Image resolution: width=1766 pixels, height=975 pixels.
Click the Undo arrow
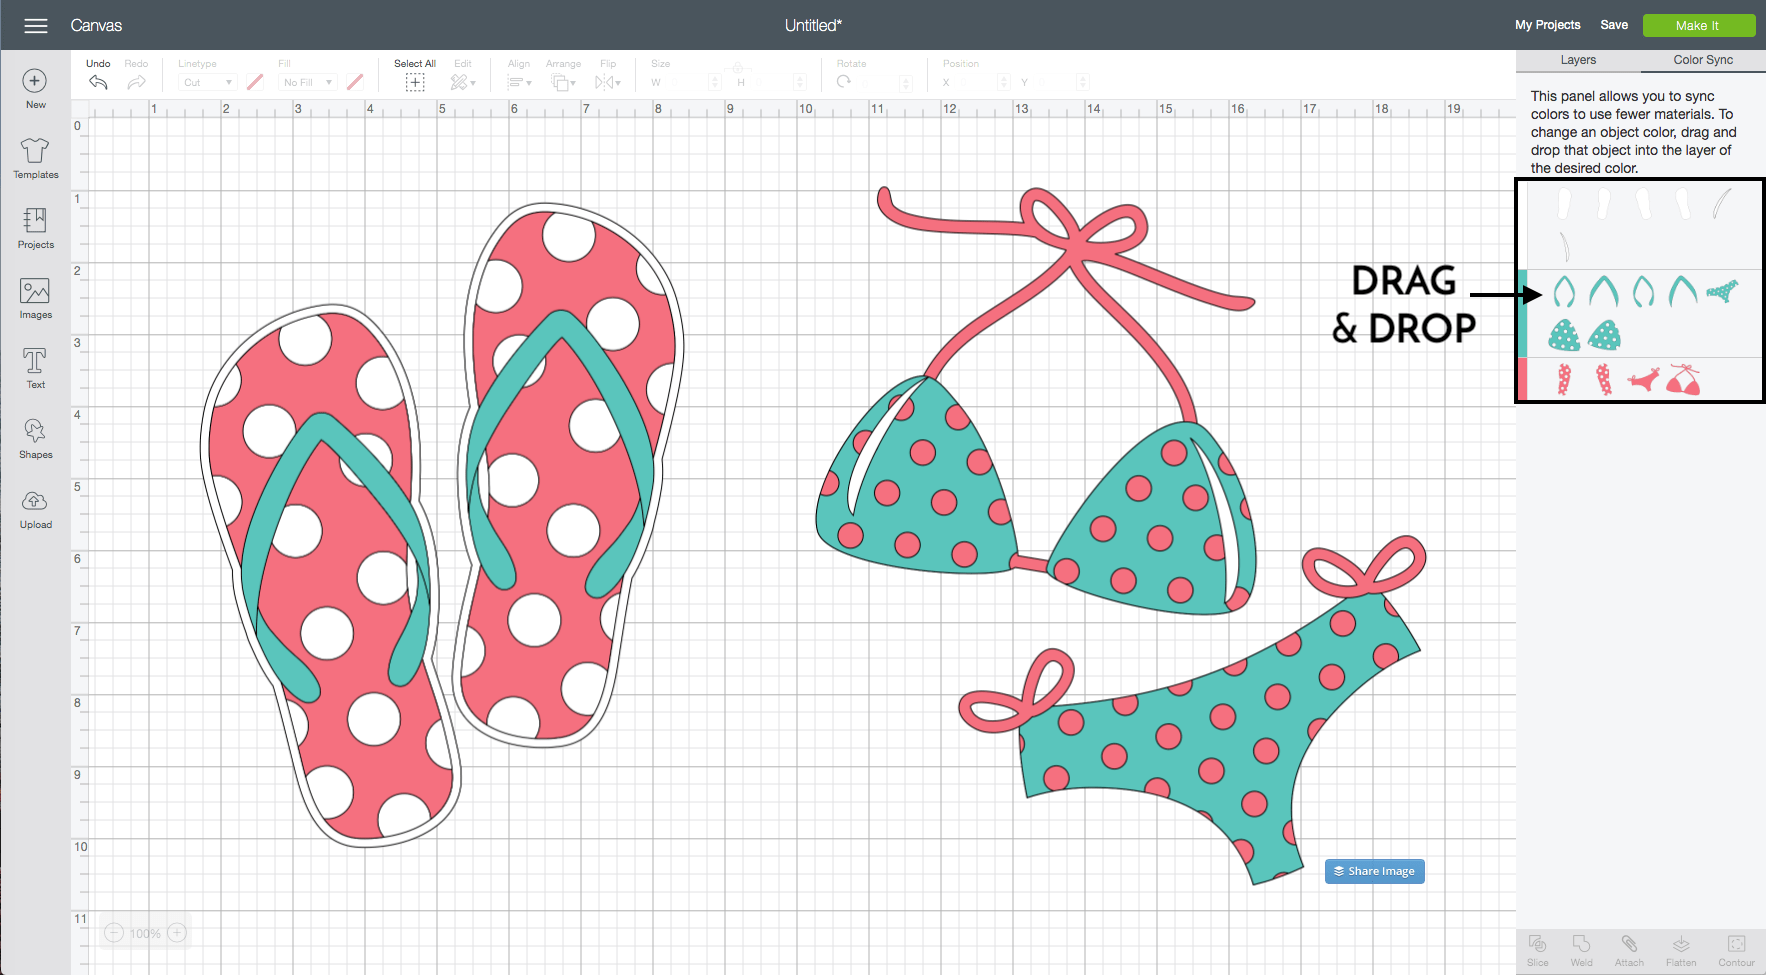(98, 82)
